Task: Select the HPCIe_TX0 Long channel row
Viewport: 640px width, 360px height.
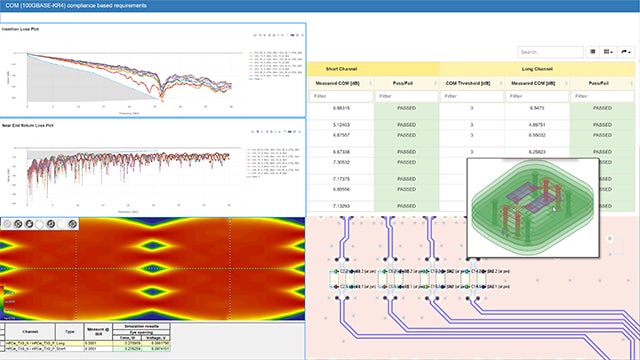Action: tap(87, 344)
